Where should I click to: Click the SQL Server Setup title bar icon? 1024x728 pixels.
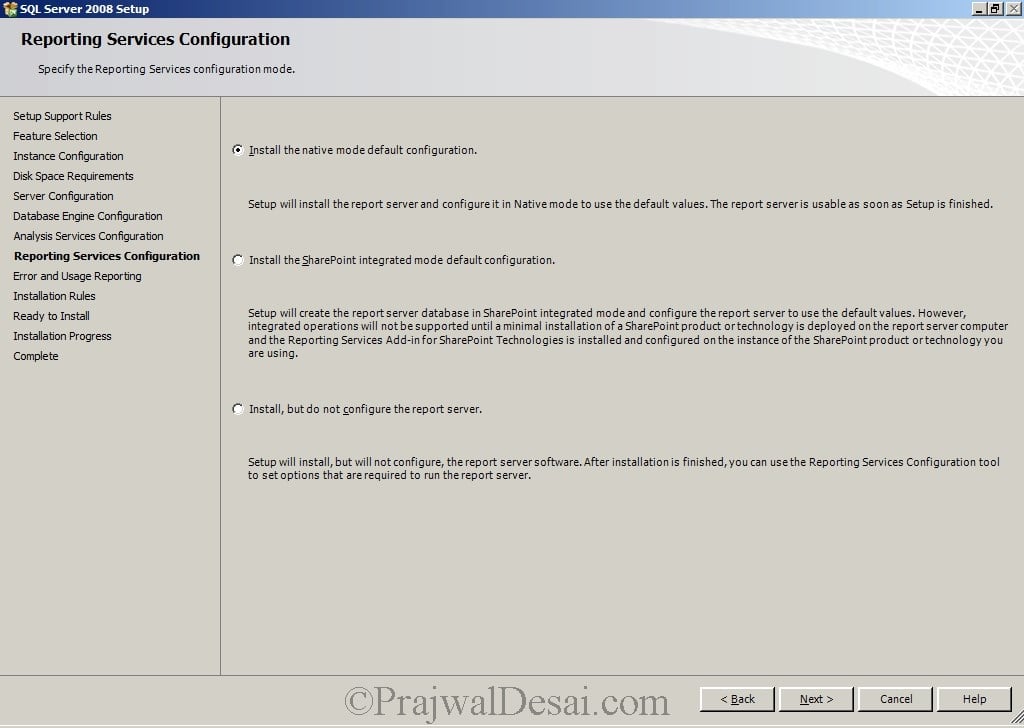click(9, 8)
